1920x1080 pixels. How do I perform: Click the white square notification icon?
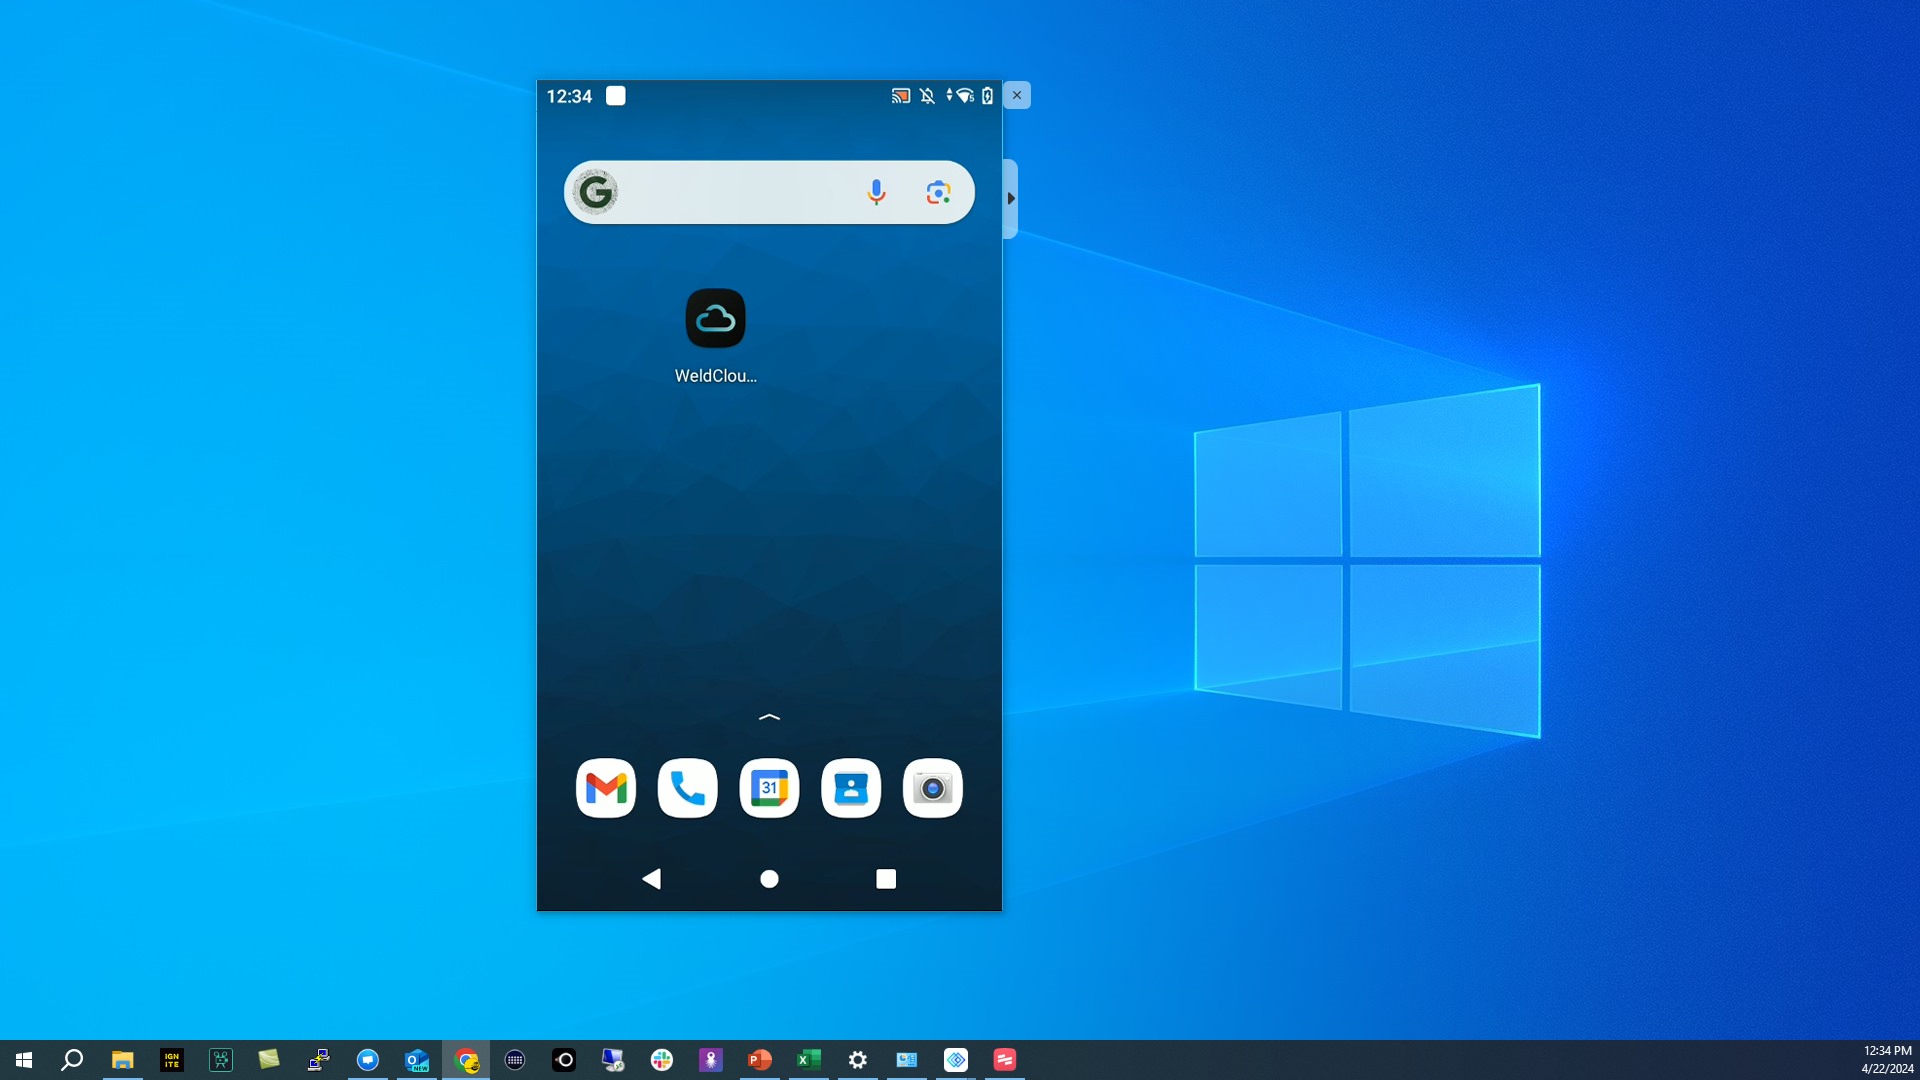point(616,96)
